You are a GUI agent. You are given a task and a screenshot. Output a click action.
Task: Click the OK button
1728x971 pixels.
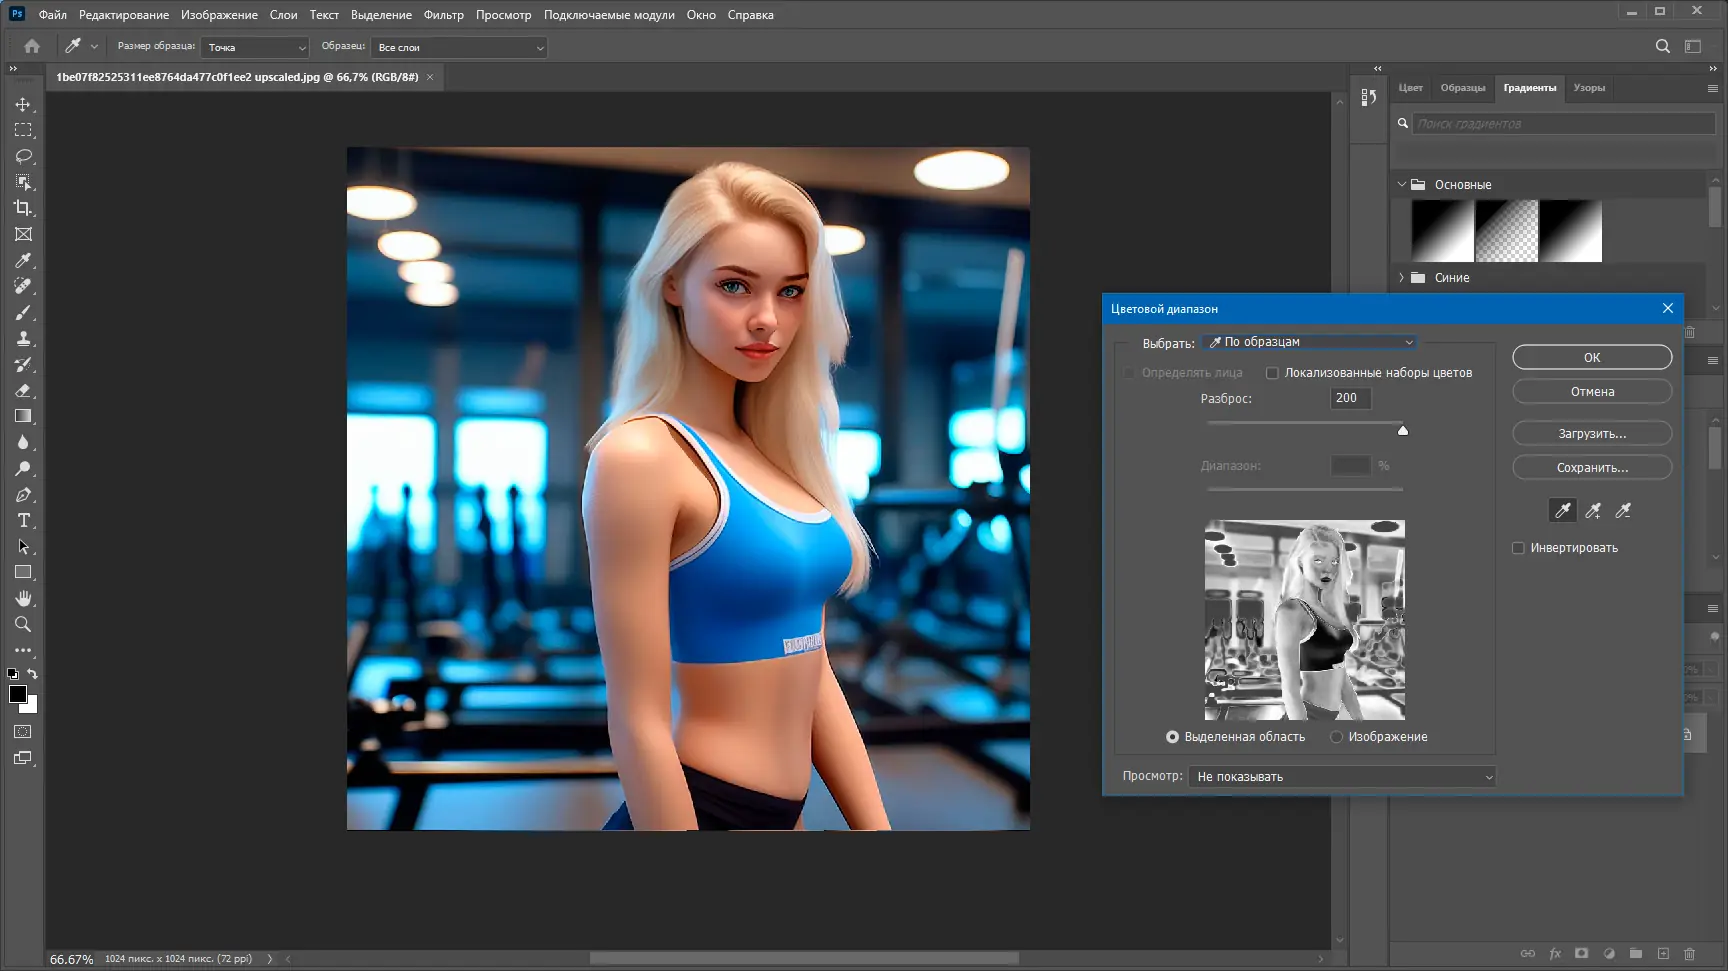[x=1591, y=357]
